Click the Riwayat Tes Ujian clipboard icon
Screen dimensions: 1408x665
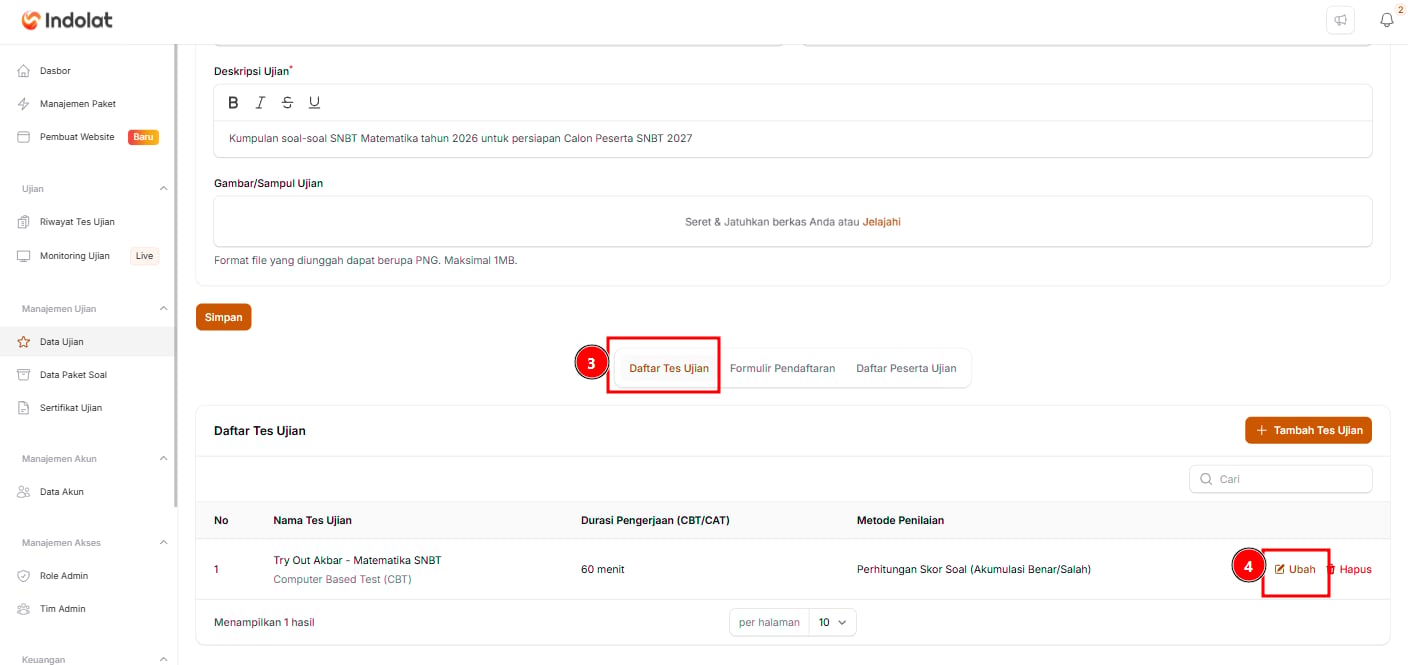(24, 222)
